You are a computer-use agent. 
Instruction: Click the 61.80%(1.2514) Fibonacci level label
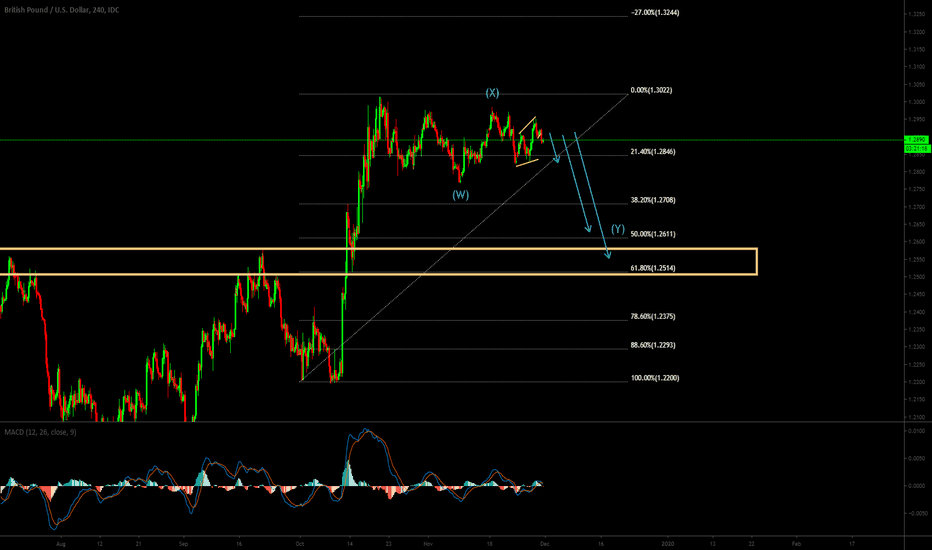657,269
